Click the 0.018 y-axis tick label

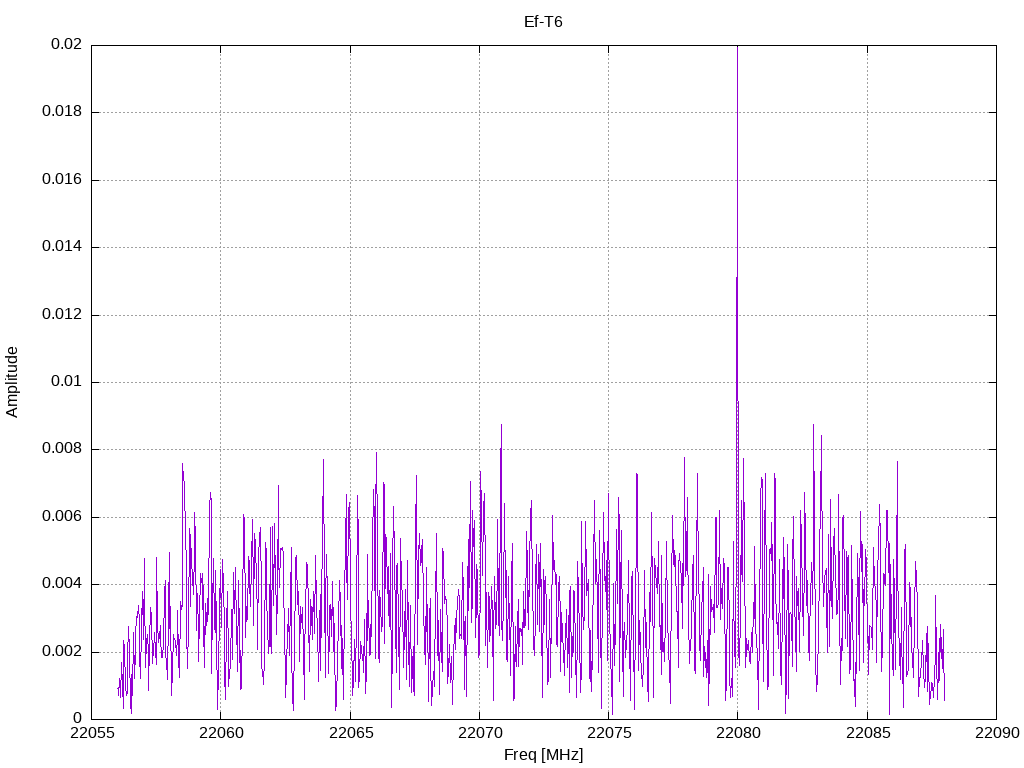[62, 112]
